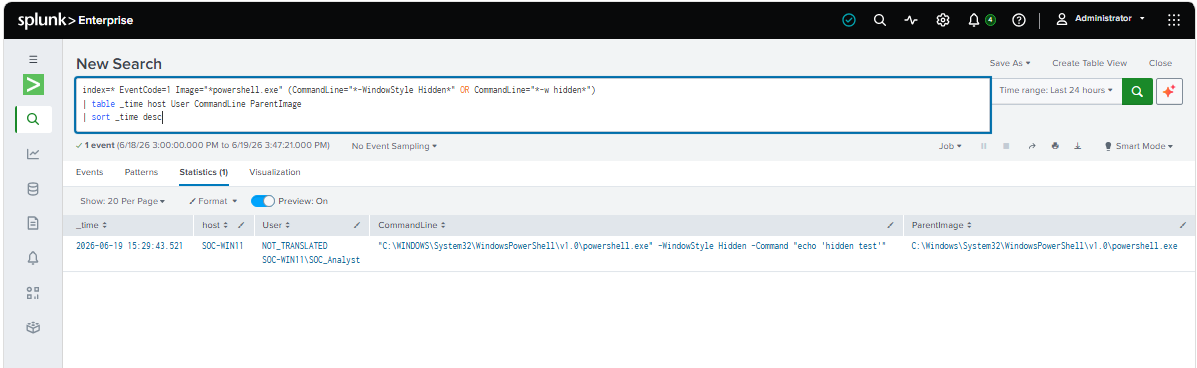This screenshot has height=368, width=1197.
Task: Click the ParentImage powershell.exe path cell
Action: click(x=1044, y=246)
